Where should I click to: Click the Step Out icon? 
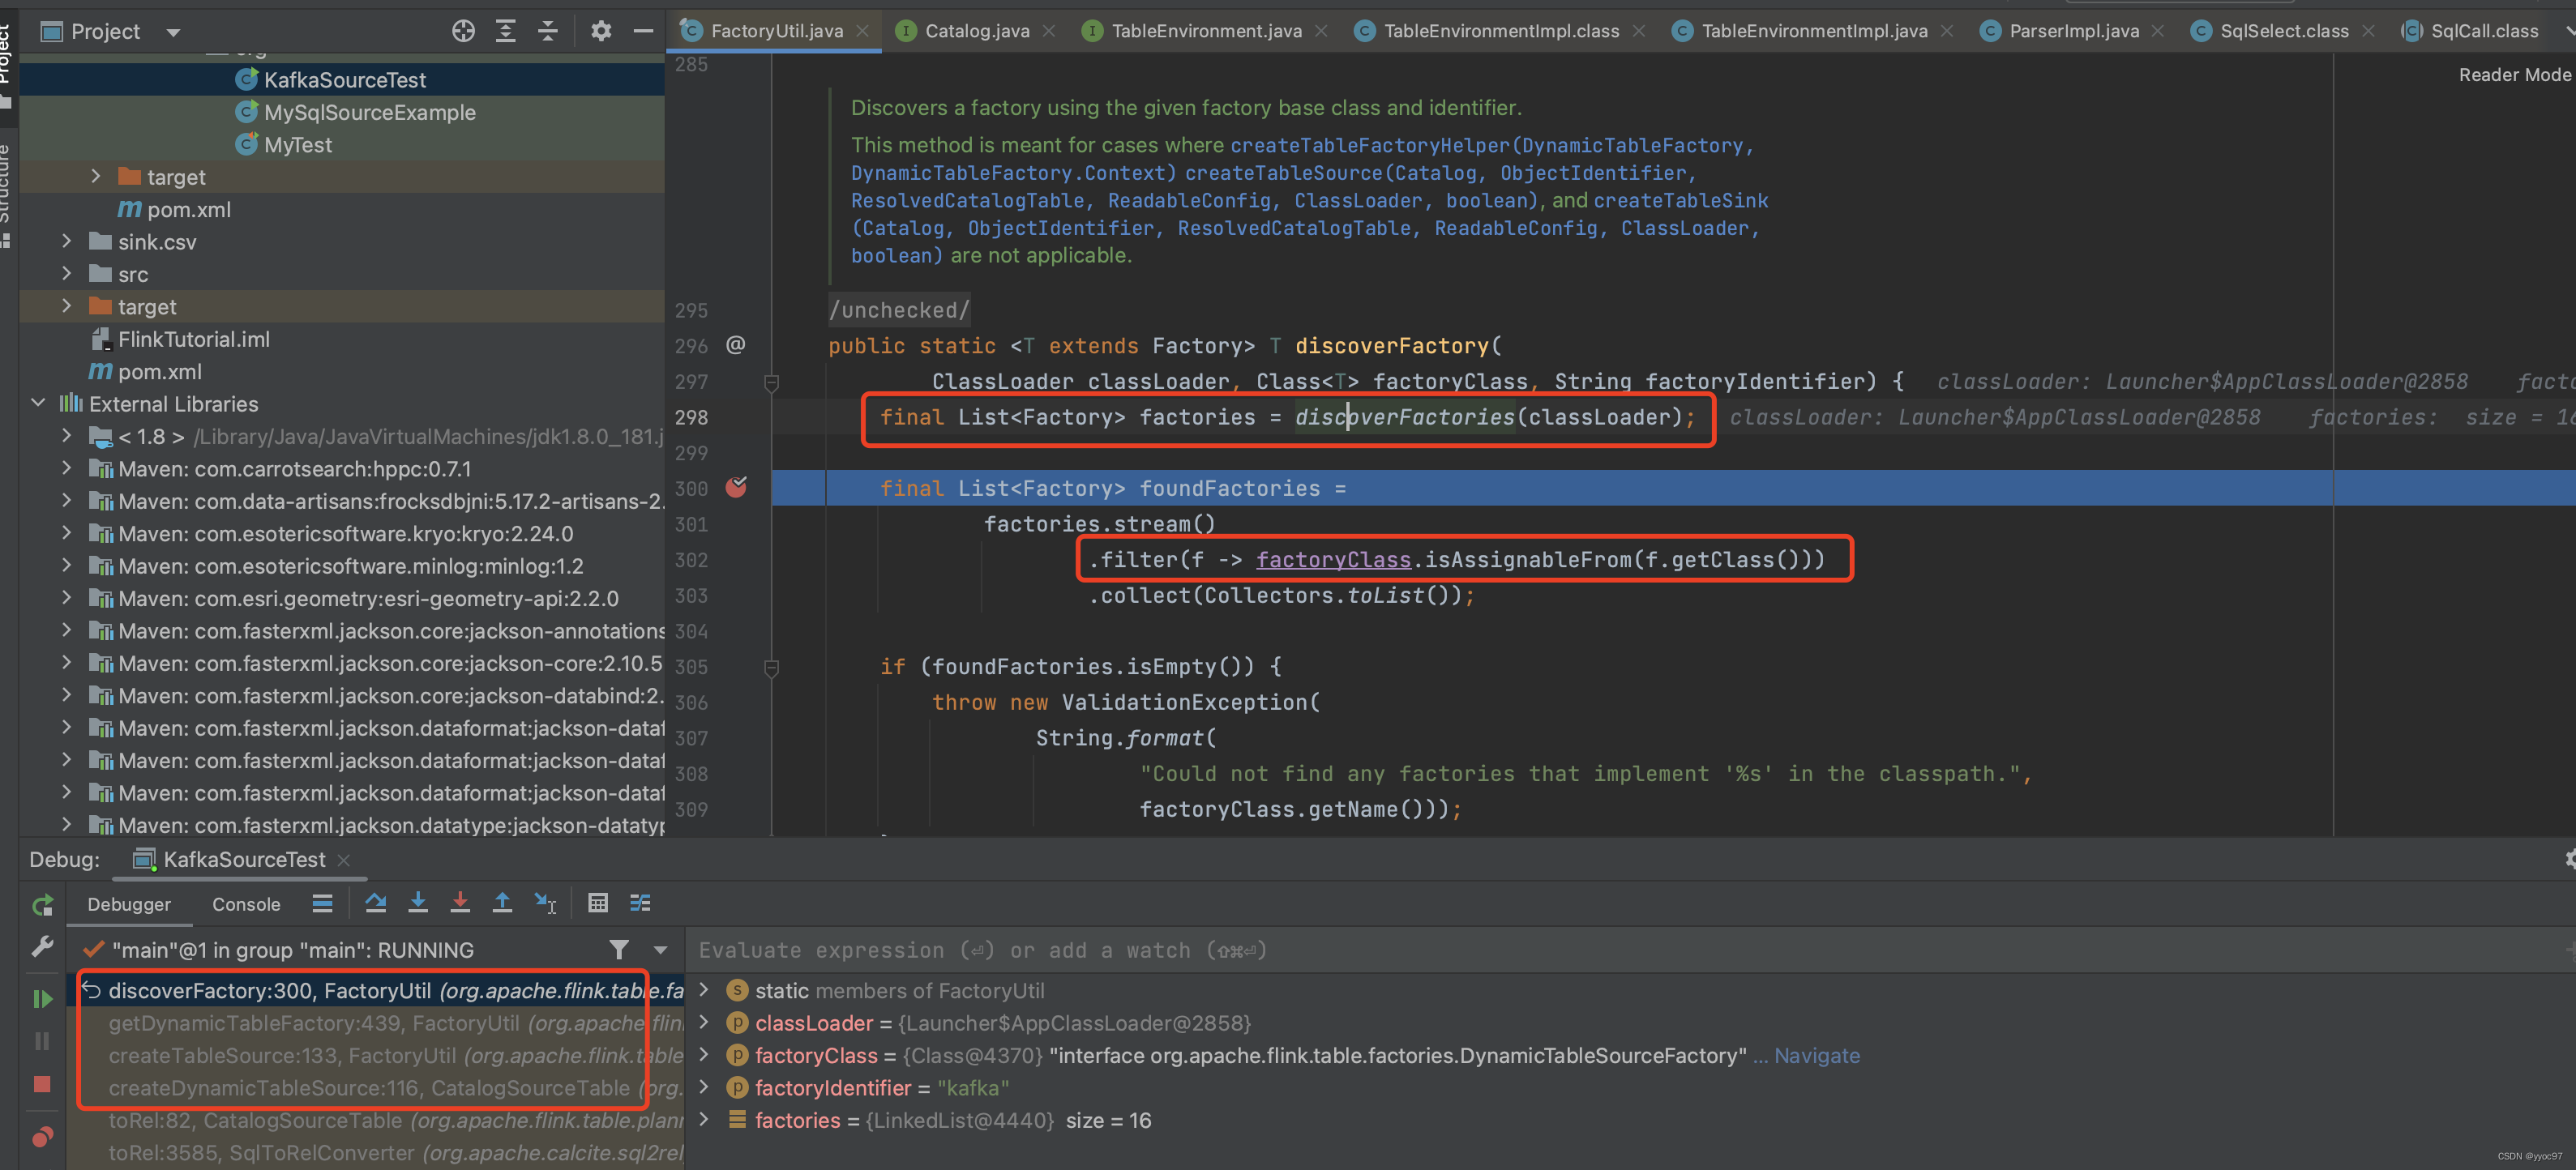point(502,903)
